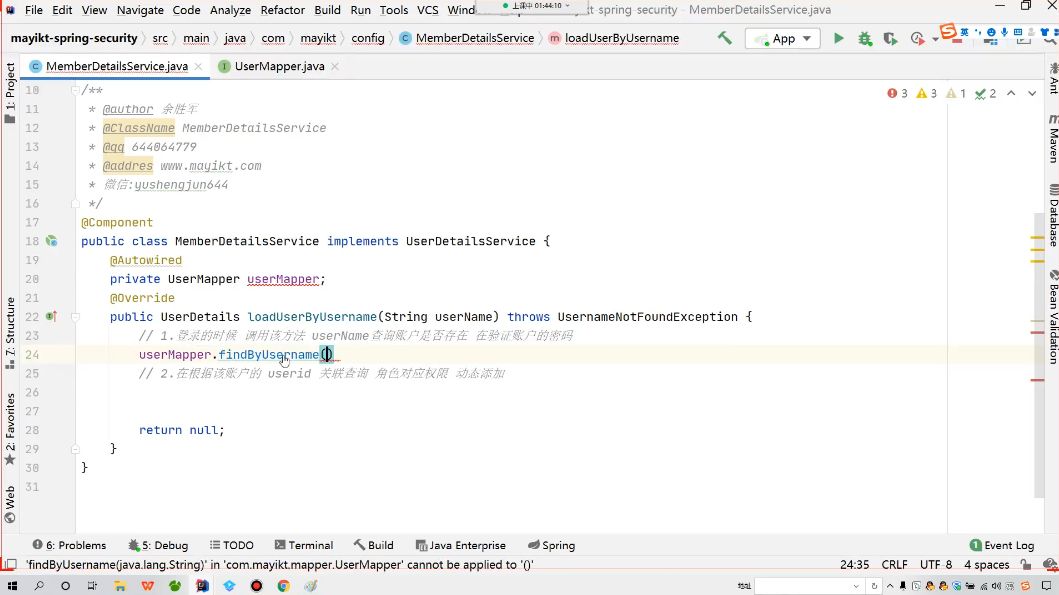Switch to the UserMapper.java tab
Screen dimensions: 1059x595
click(x=279, y=66)
